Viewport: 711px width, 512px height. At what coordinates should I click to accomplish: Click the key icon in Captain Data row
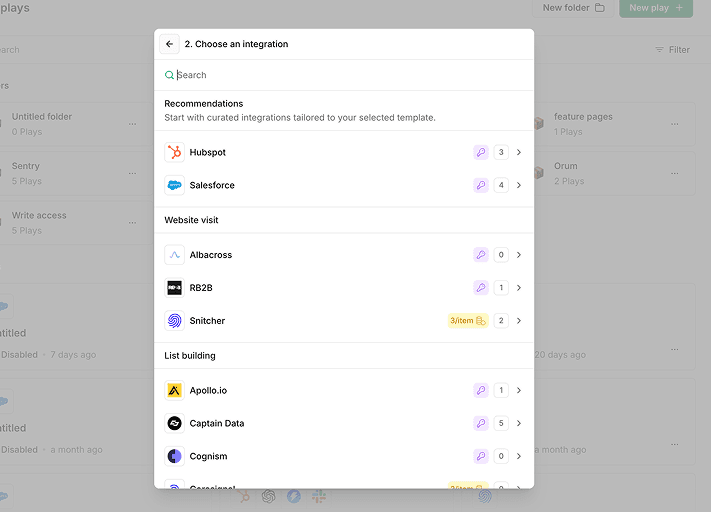click(x=481, y=423)
